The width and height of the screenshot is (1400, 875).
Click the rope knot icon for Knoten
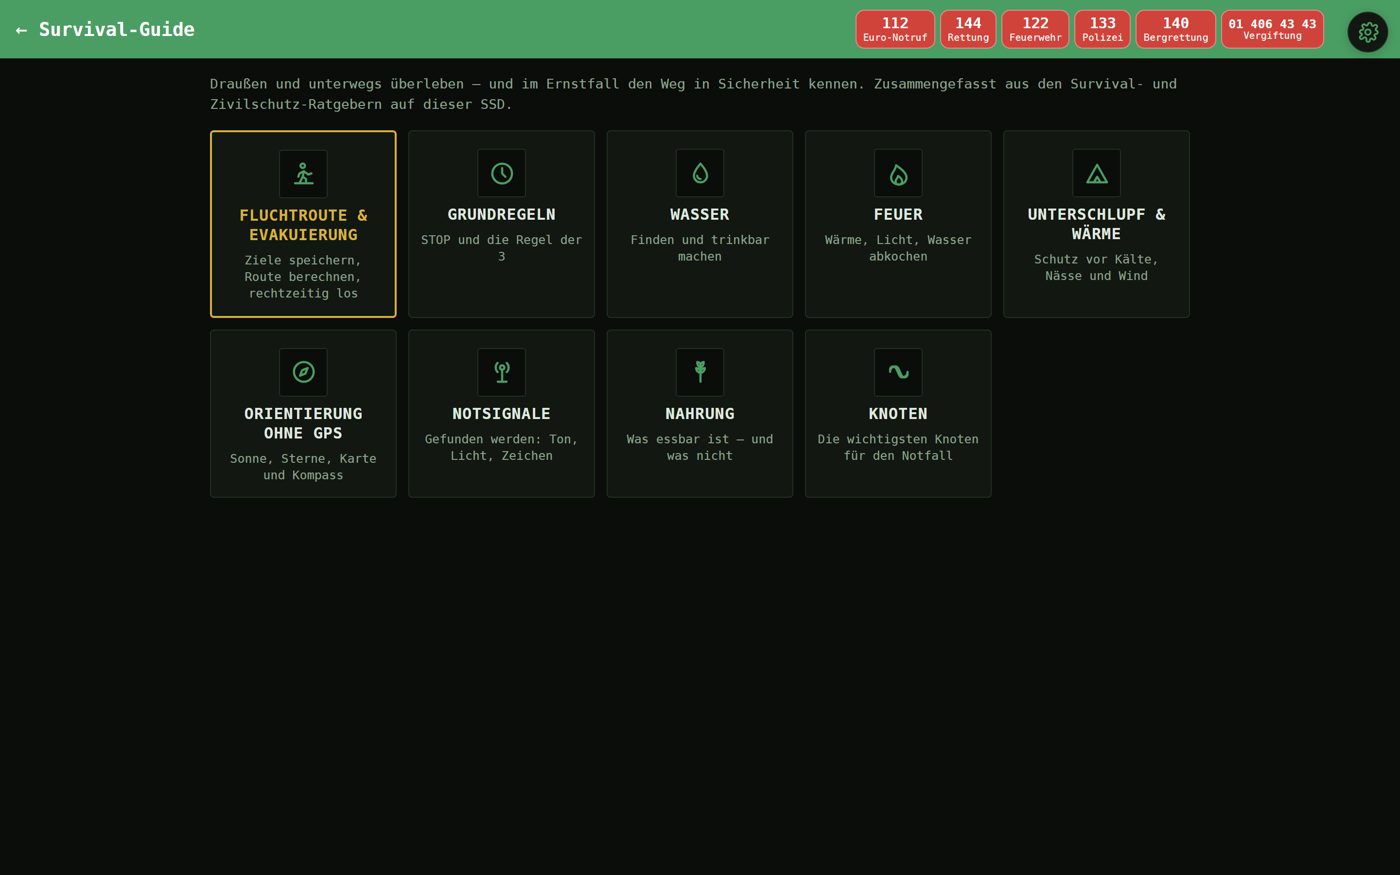tap(898, 372)
